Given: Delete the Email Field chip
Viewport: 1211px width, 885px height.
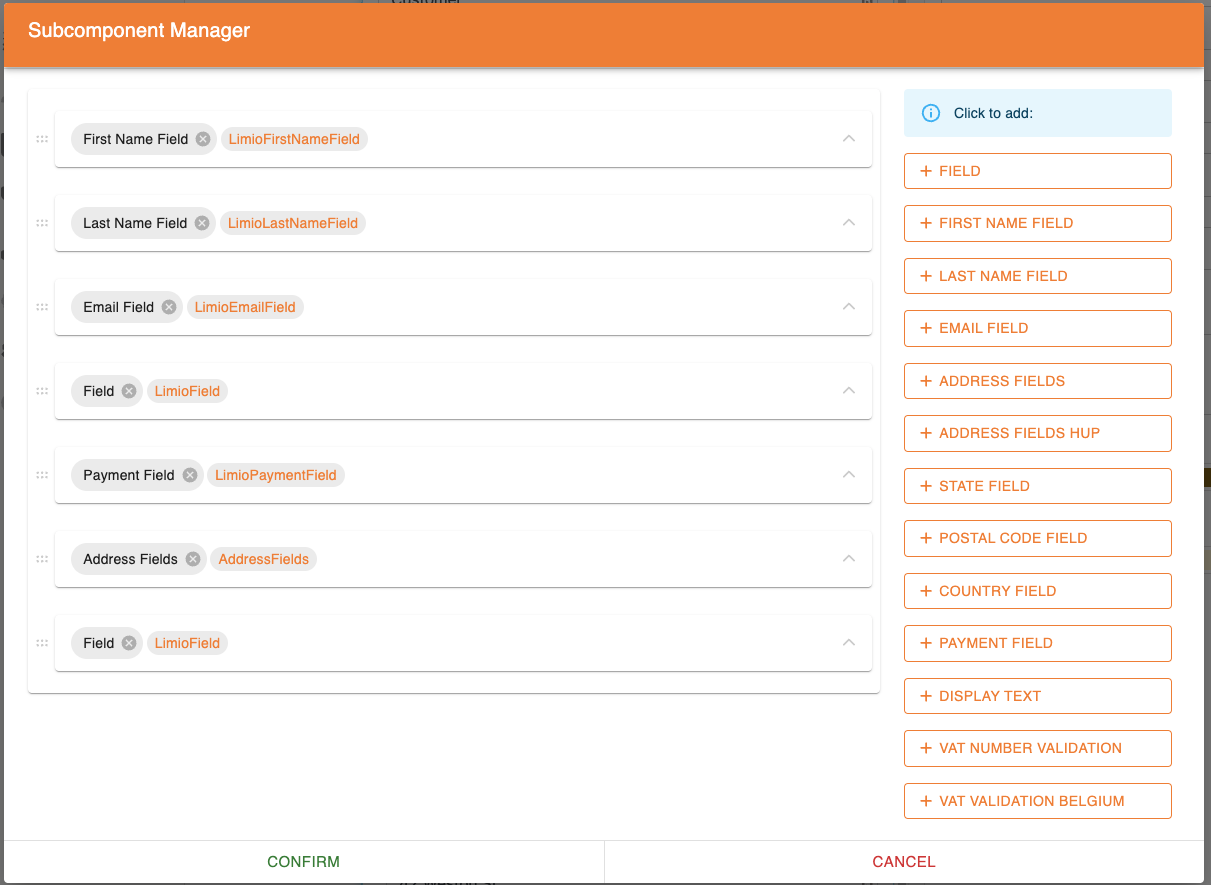Looking at the screenshot, I should [169, 307].
